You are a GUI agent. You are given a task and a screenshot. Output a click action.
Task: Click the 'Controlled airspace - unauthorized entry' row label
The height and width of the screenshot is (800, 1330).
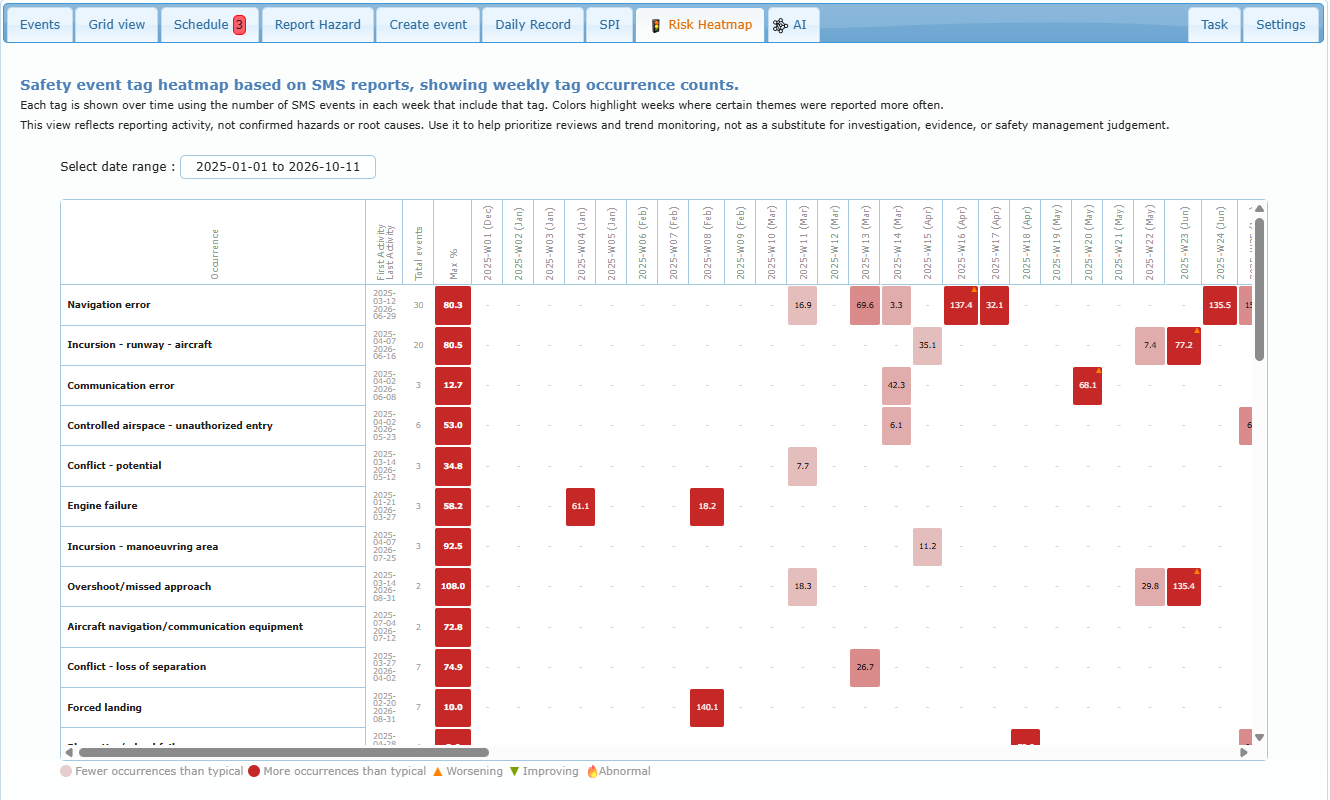coord(170,426)
